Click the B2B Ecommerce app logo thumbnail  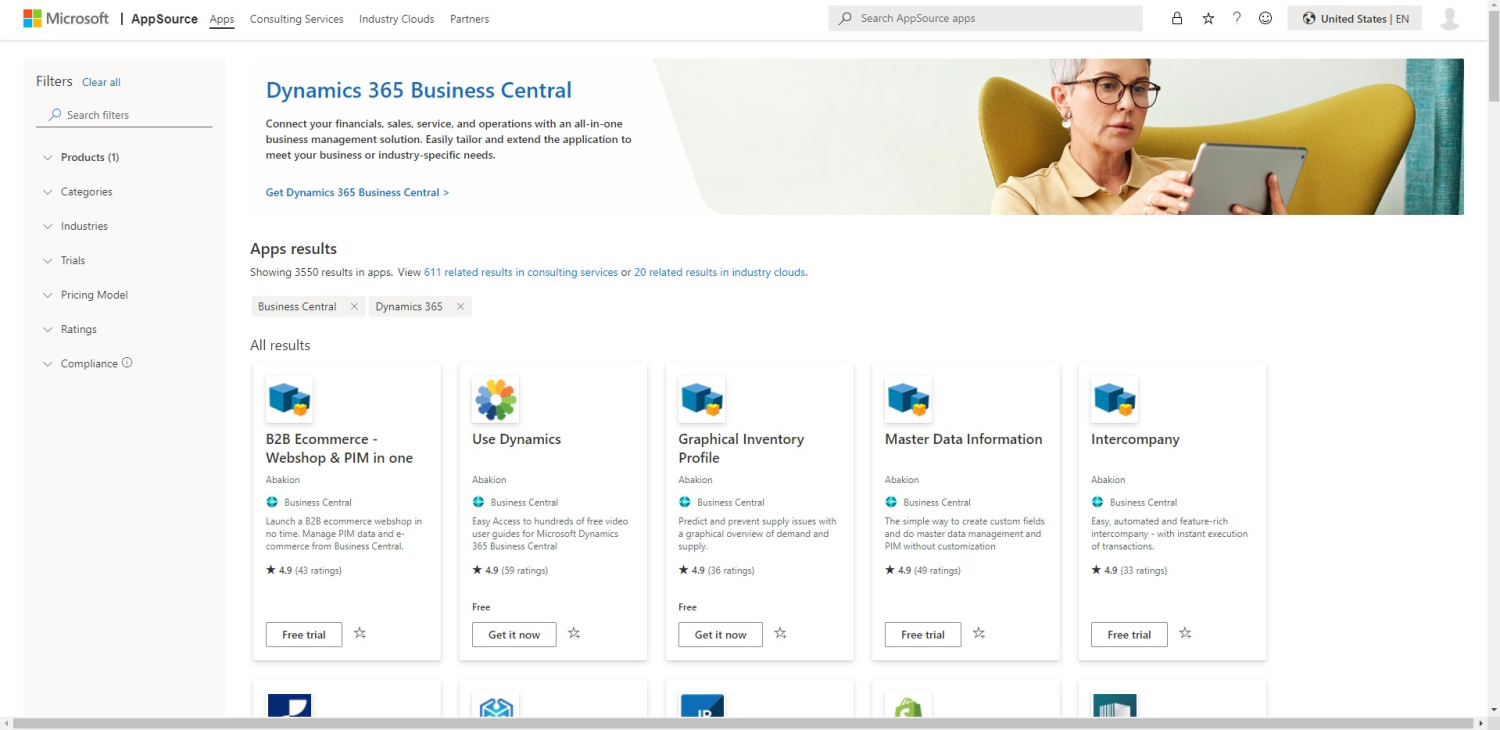pyautogui.click(x=289, y=398)
